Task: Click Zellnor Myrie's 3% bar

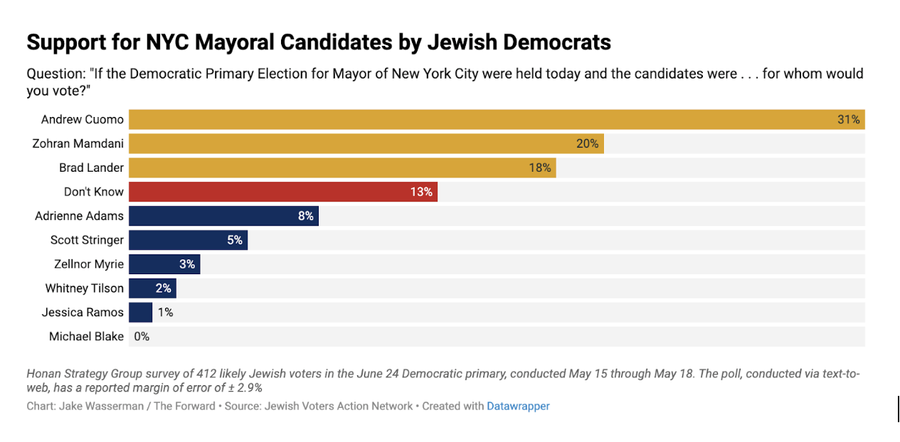Action: 164,264
